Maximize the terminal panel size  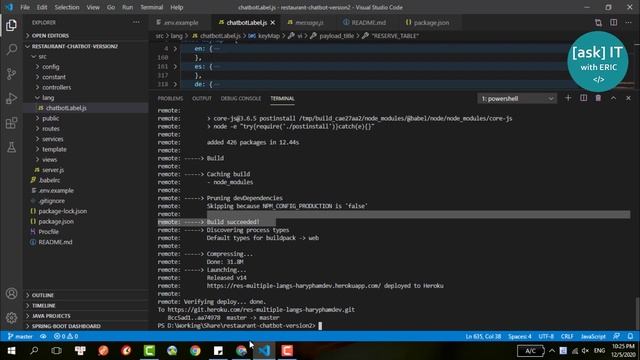[x=613, y=98]
